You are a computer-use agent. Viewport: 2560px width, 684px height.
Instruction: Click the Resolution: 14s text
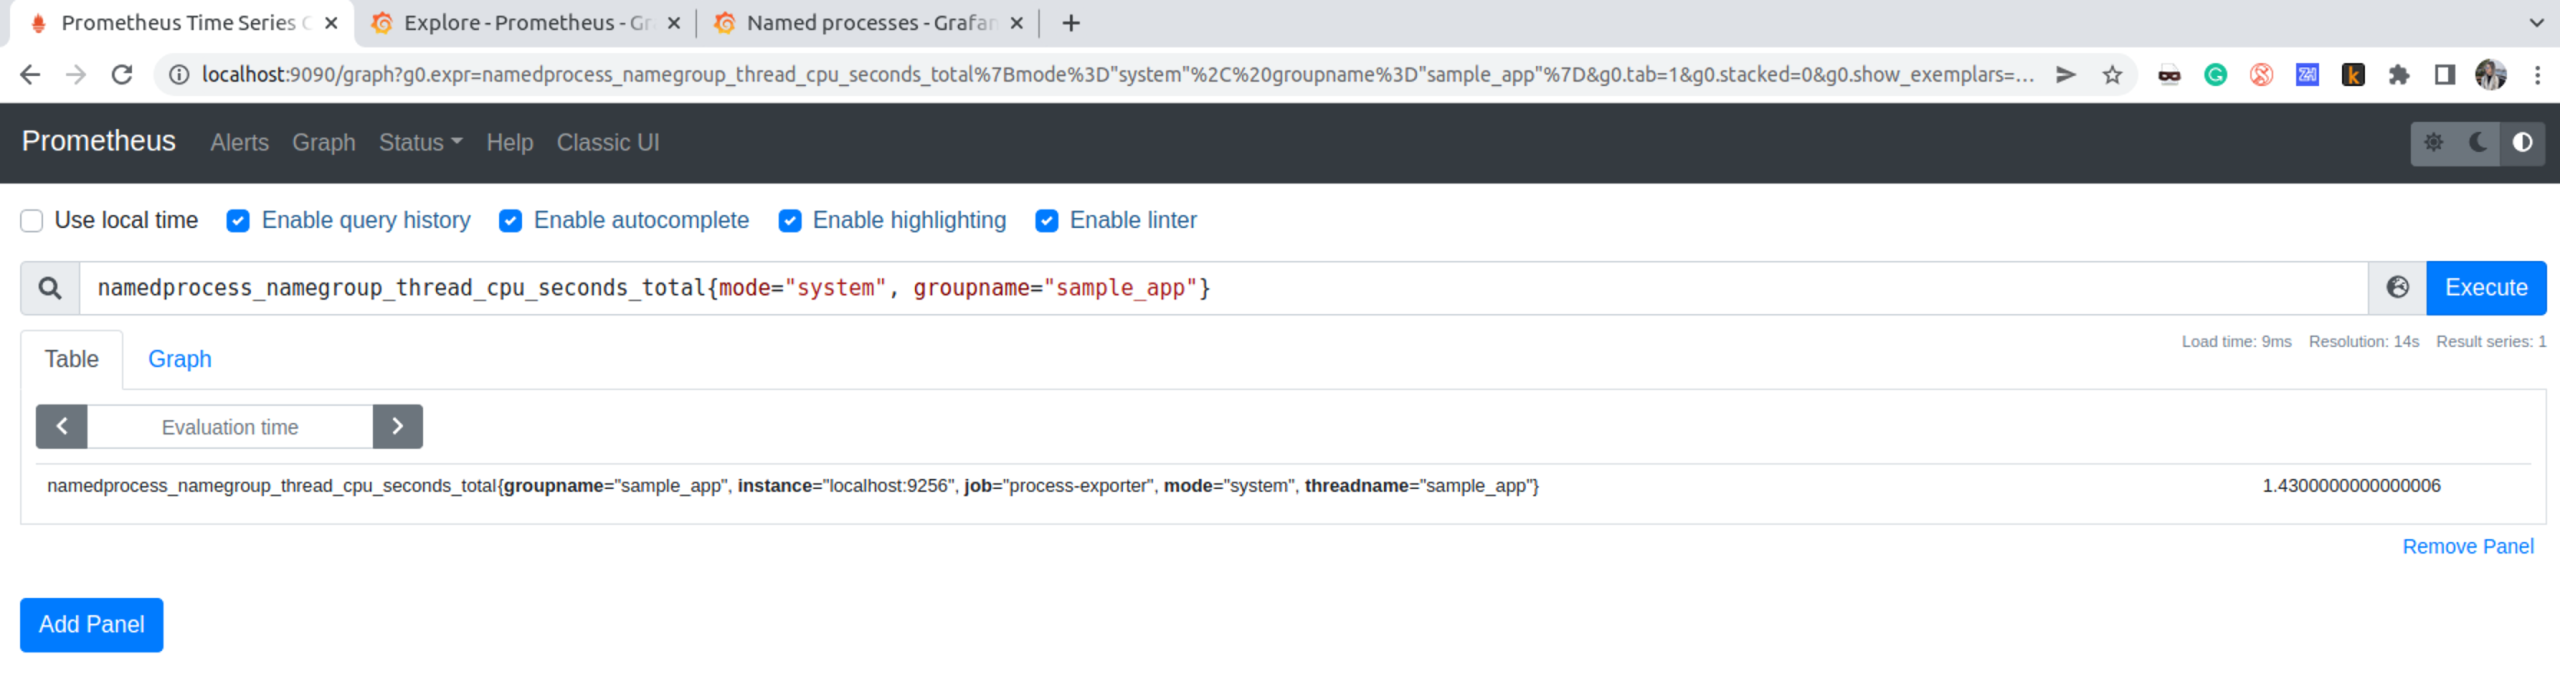pos(2363,342)
